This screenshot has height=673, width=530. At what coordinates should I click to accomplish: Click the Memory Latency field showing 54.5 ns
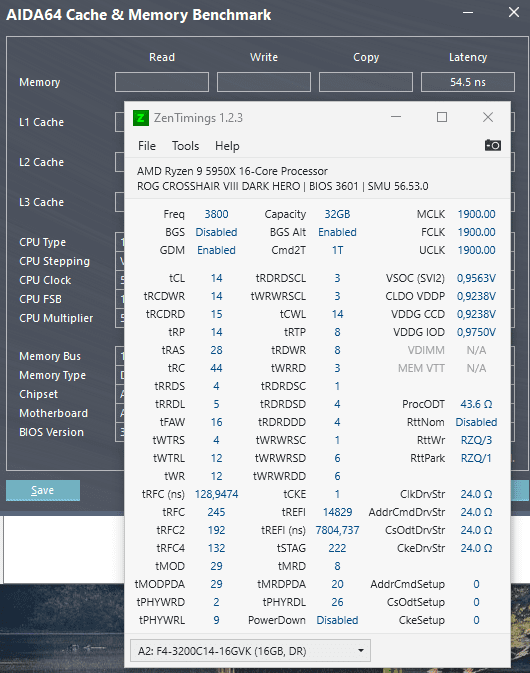(x=468, y=82)
